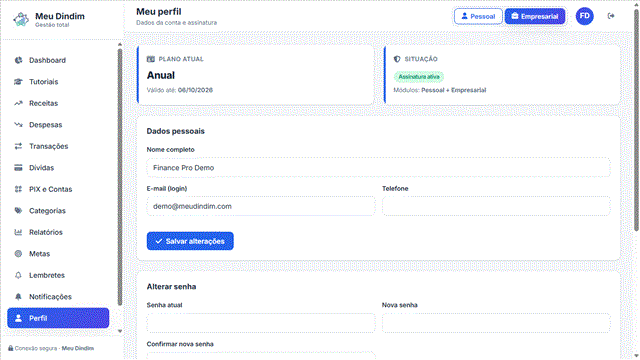Click the Perfil person icon

pos(18,318)
